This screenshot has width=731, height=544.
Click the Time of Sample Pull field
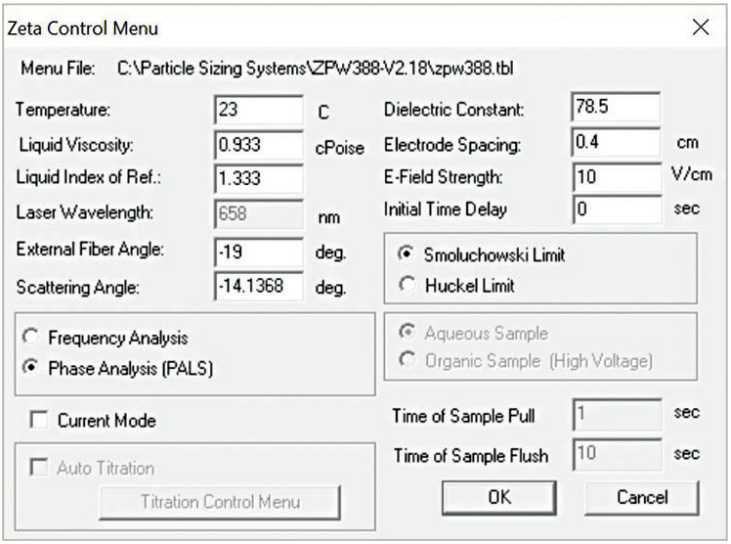click(x=616, y=415)
